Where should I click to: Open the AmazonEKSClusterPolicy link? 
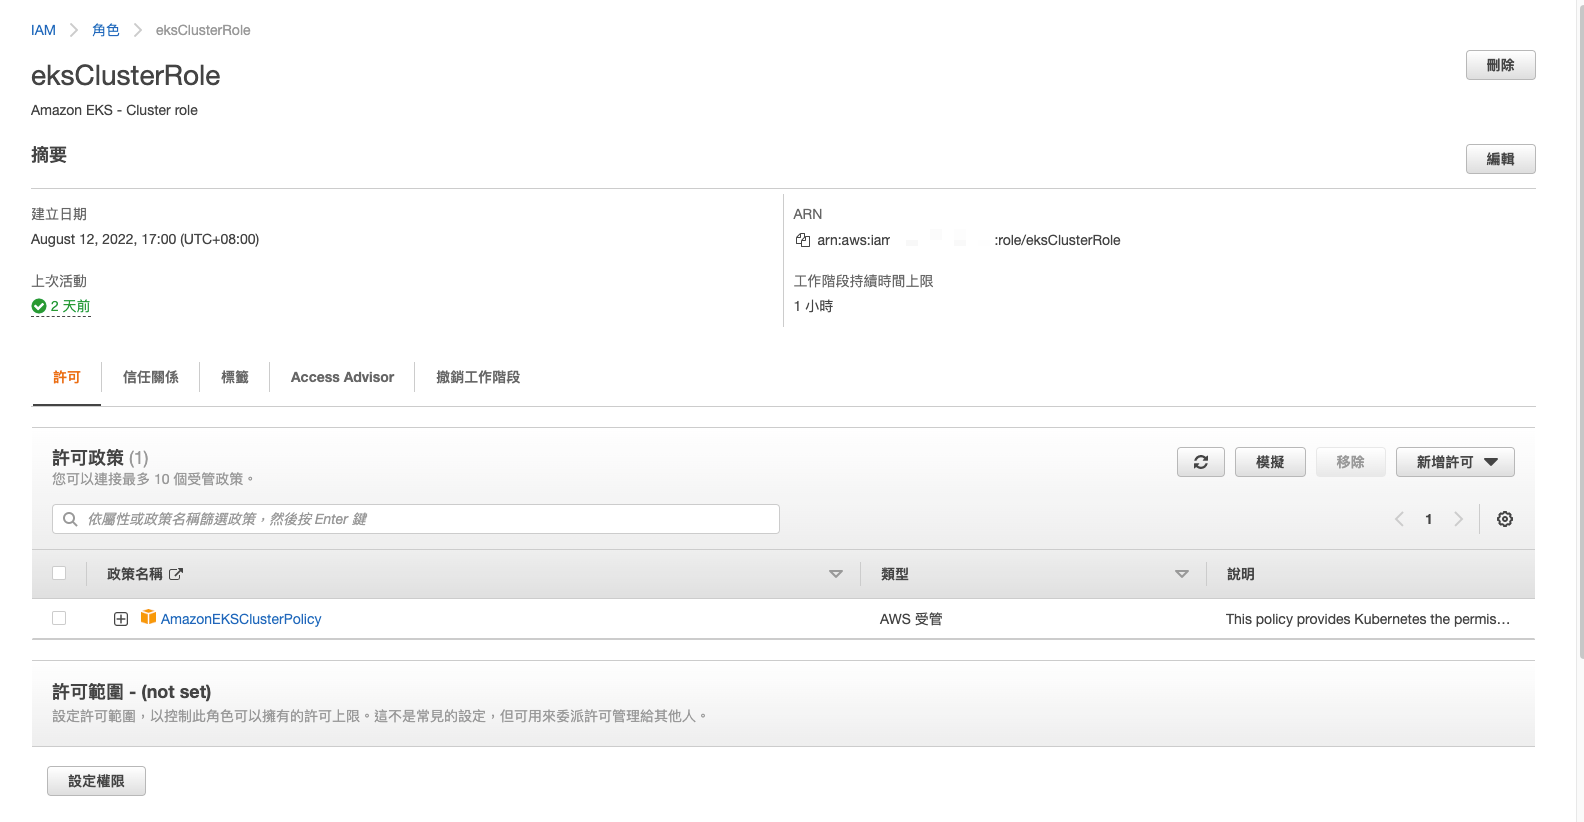click(241, 619)
